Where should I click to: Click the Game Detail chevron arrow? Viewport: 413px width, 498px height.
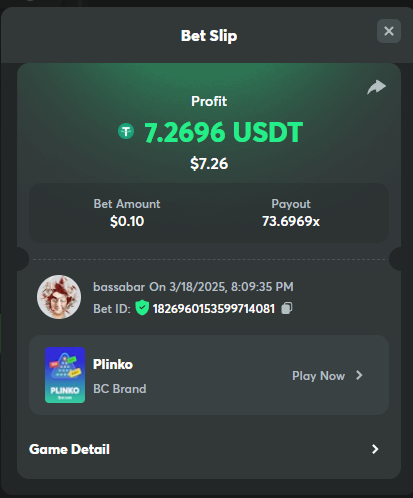tap(375, 449)
